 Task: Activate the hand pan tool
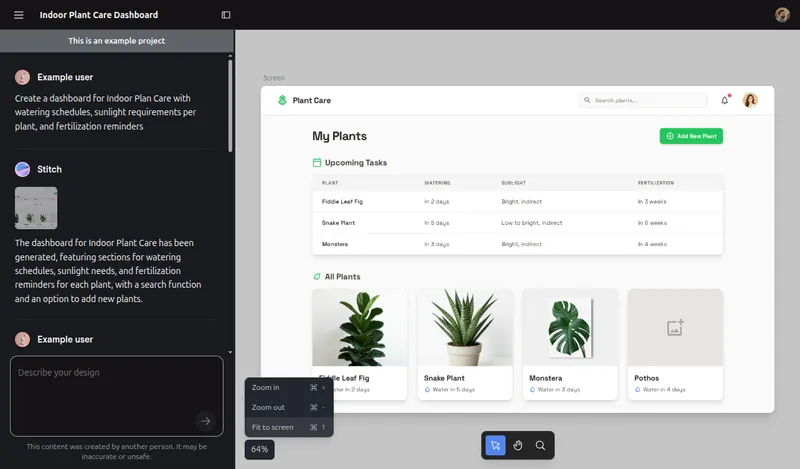[518, 445]
